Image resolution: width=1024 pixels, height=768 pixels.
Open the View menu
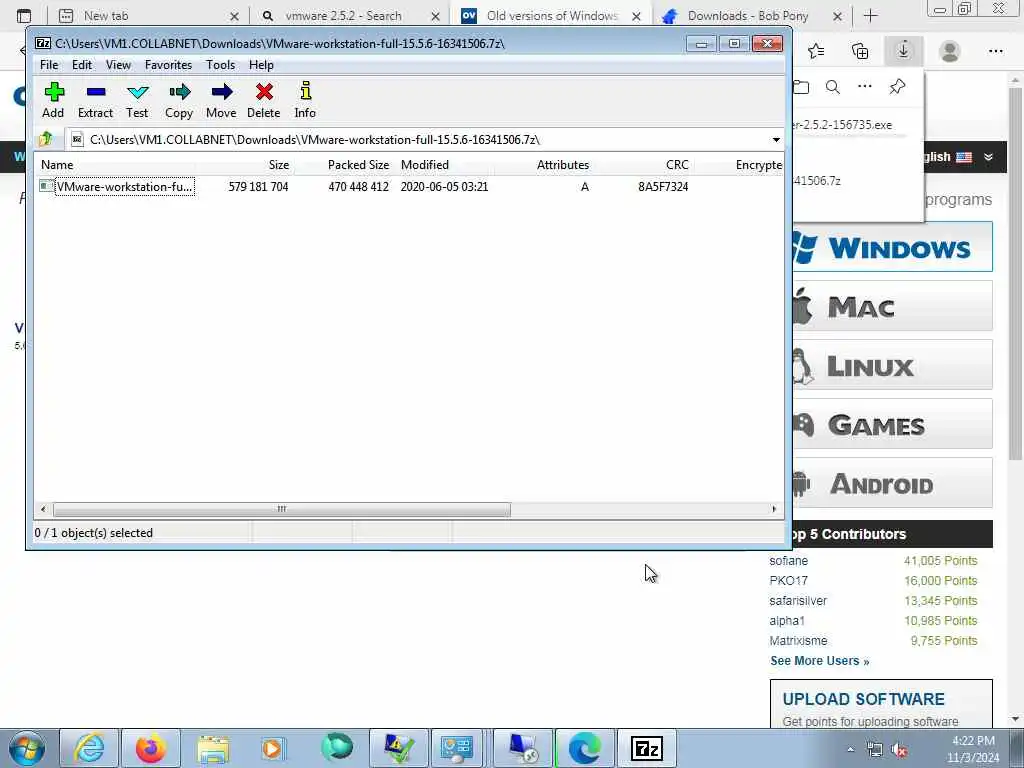[118, 65]
